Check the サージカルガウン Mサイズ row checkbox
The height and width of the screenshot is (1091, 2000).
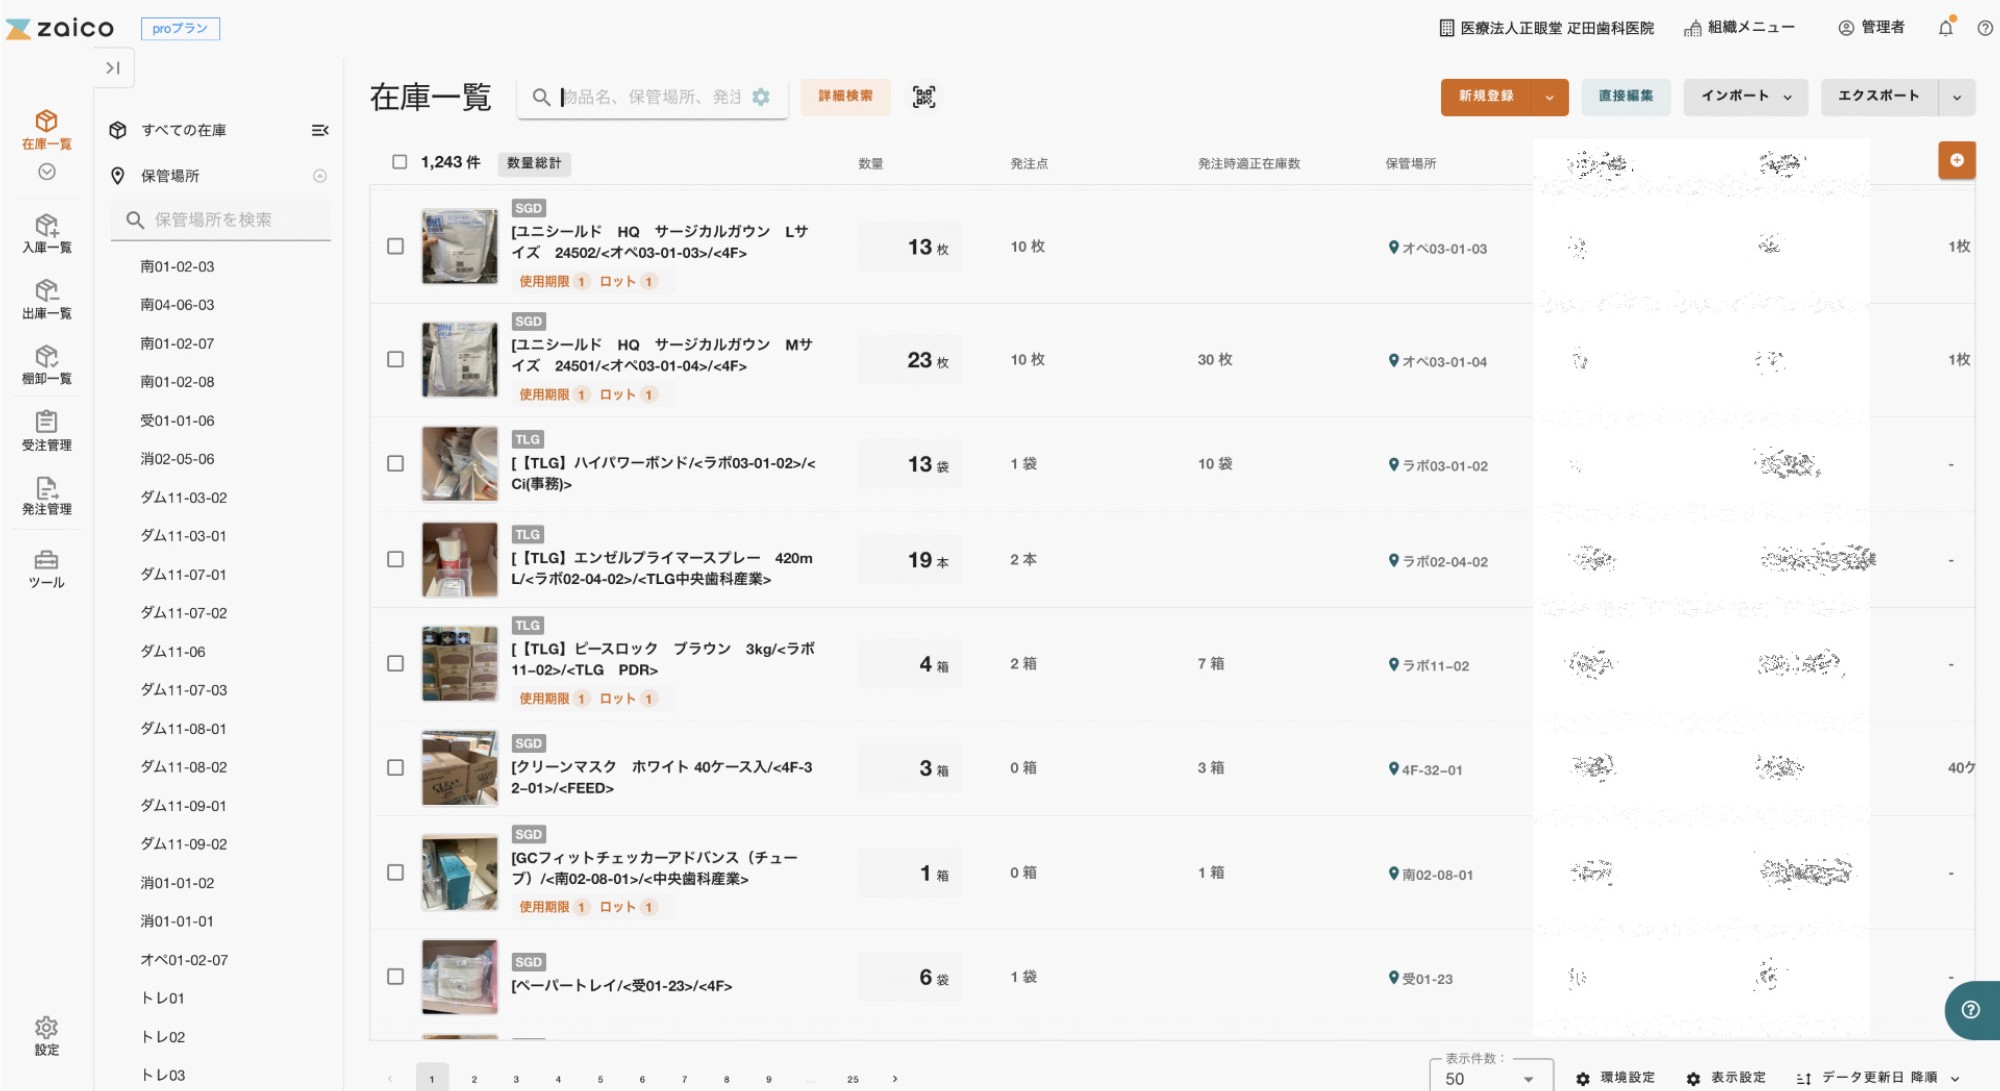pyautogui.click(x=396, y=359)
